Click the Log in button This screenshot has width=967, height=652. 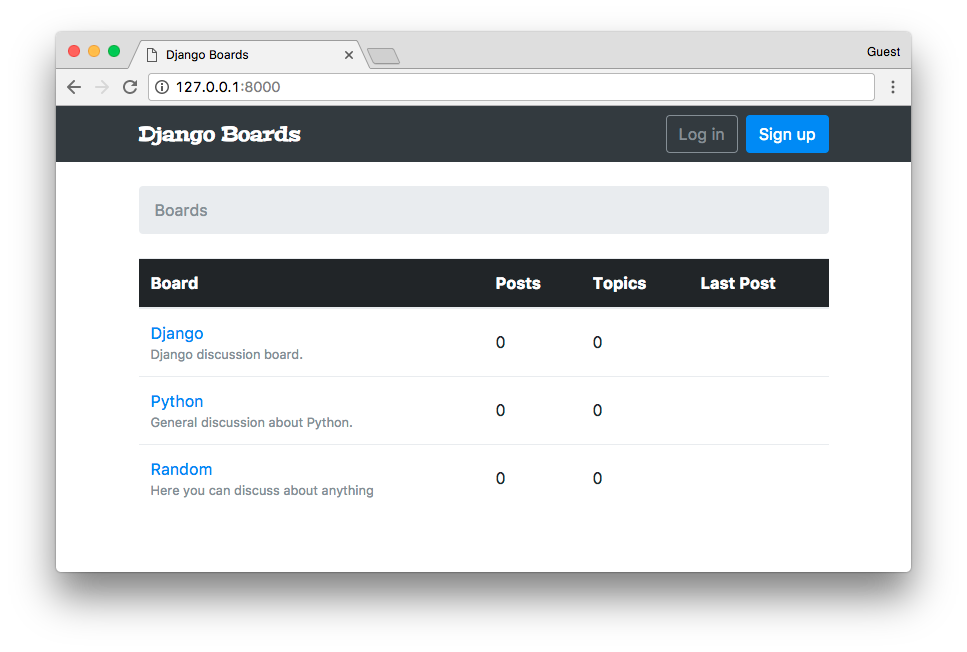click(x=702, y=134)
